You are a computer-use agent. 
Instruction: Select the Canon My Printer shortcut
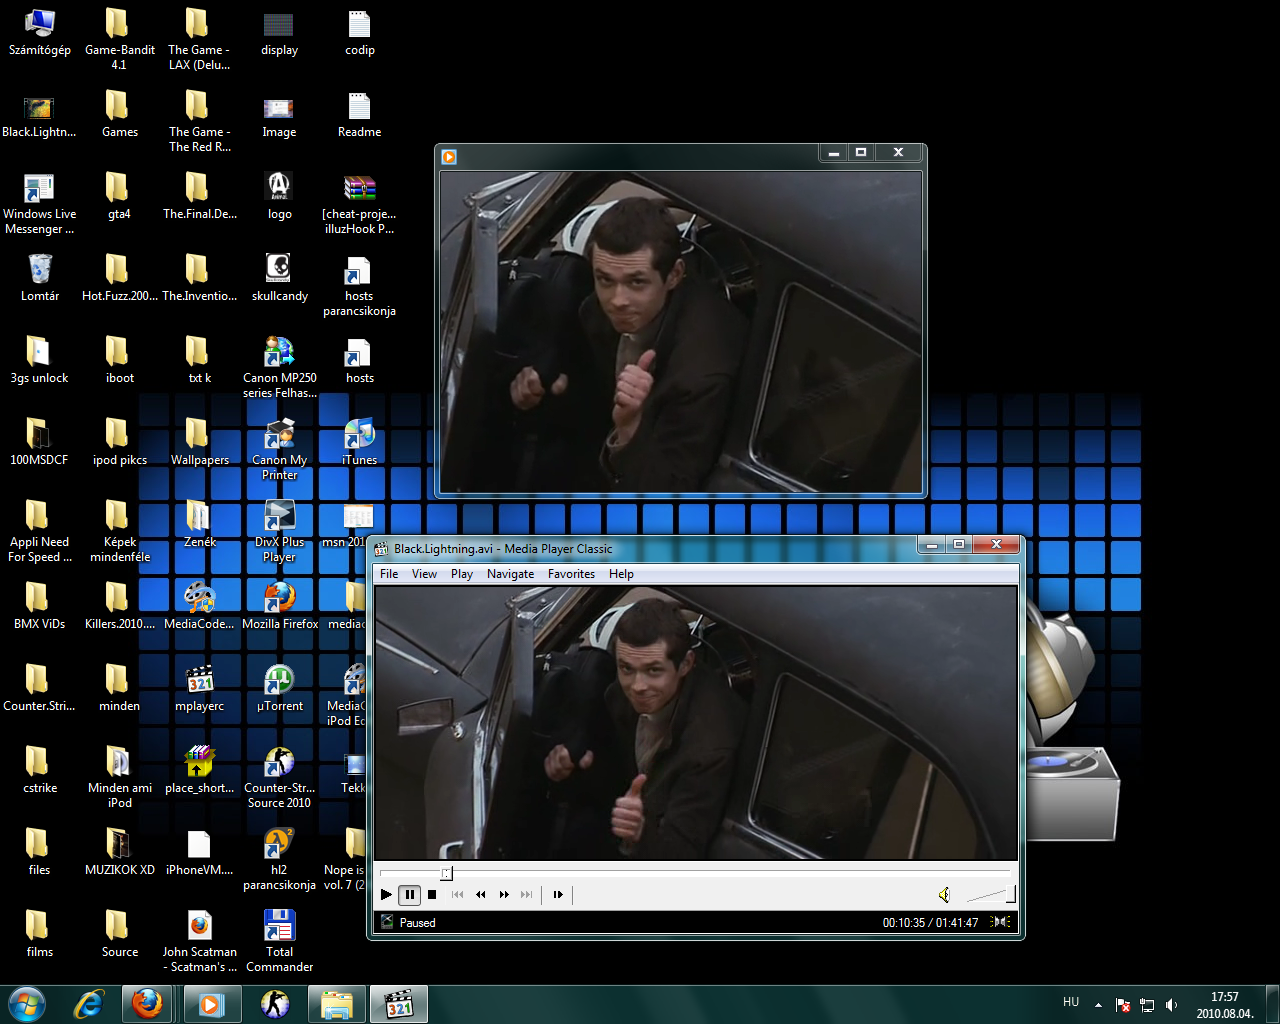(280, 450)
